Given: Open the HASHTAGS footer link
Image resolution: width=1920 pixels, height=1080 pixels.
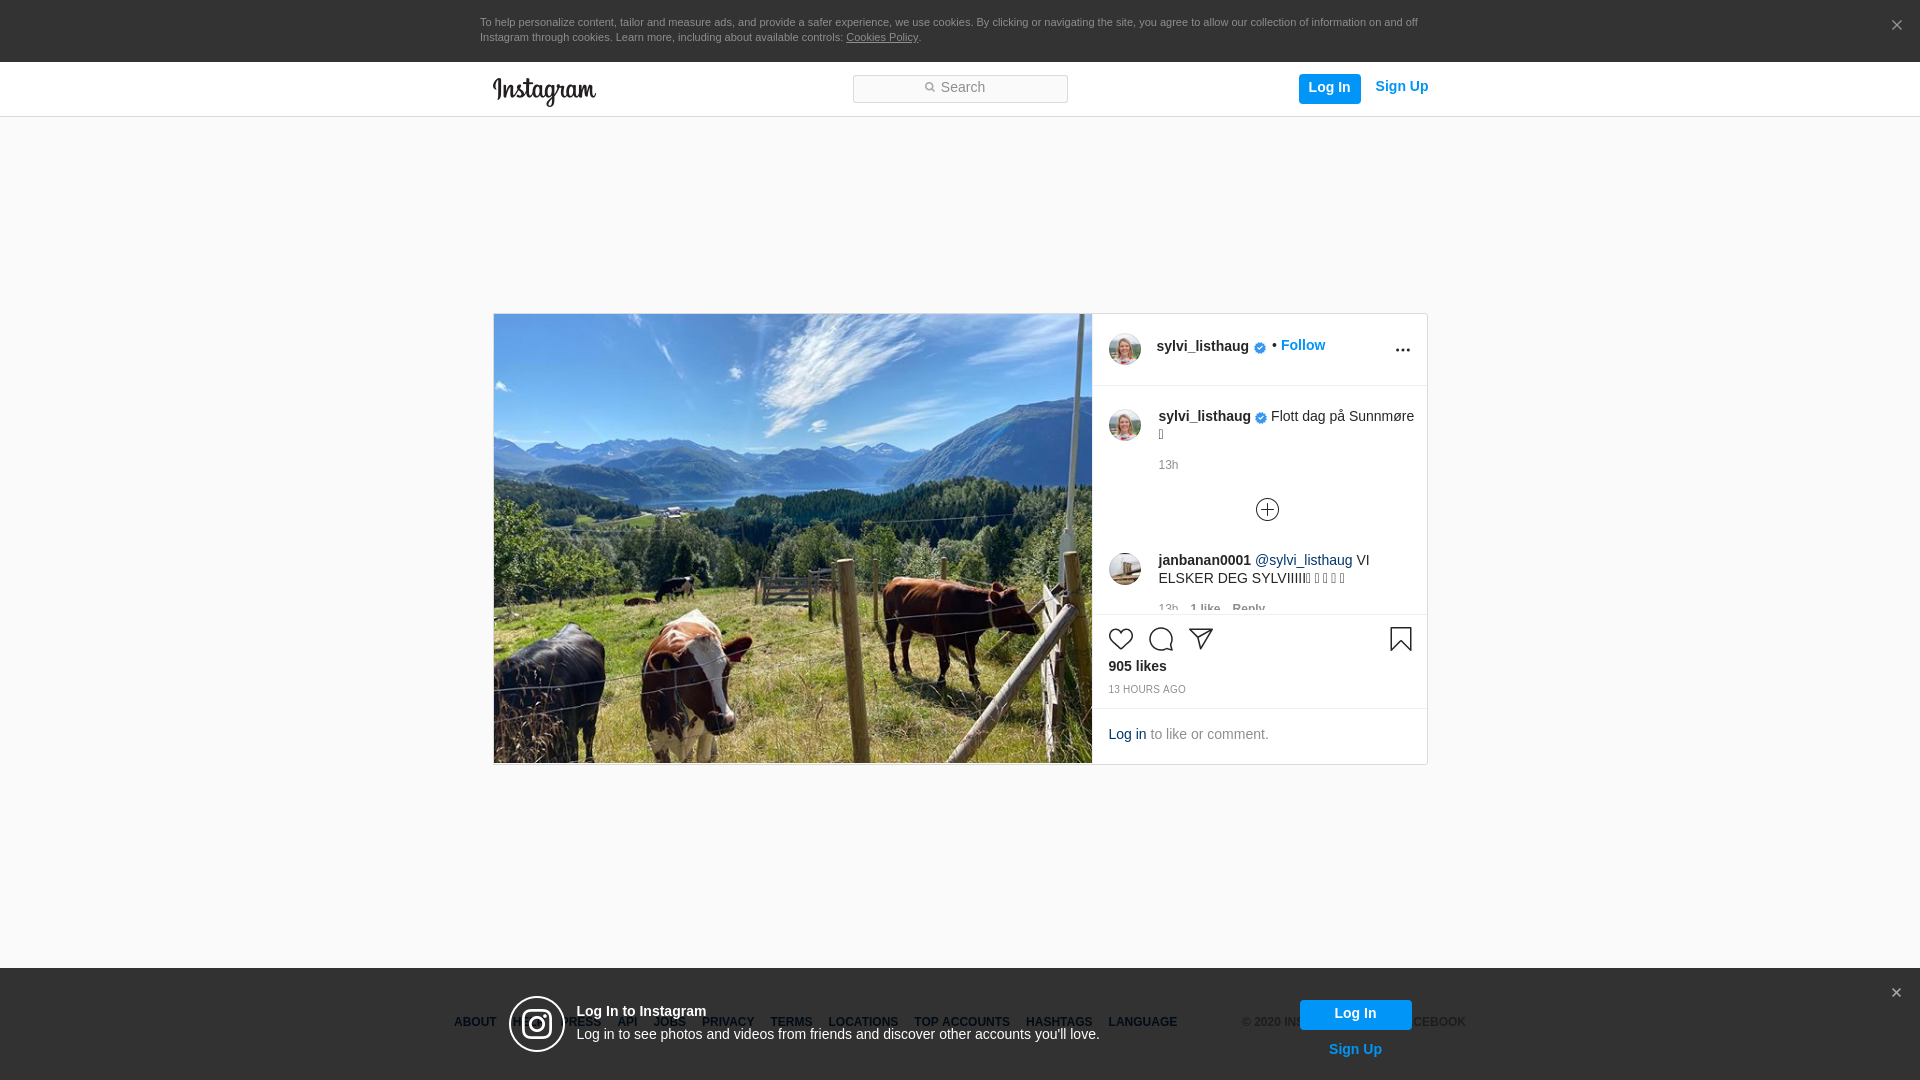Looking at the screenshot, I should pyautogui.click(x=1059, y=1022).
